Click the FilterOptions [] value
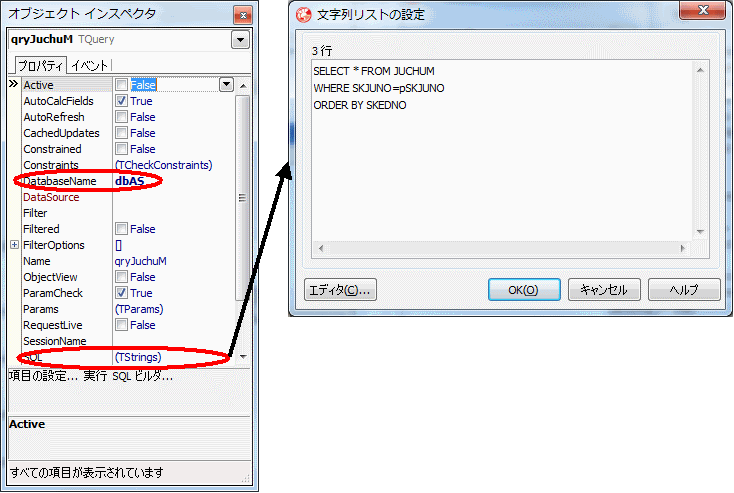 (x=118, y=245)
